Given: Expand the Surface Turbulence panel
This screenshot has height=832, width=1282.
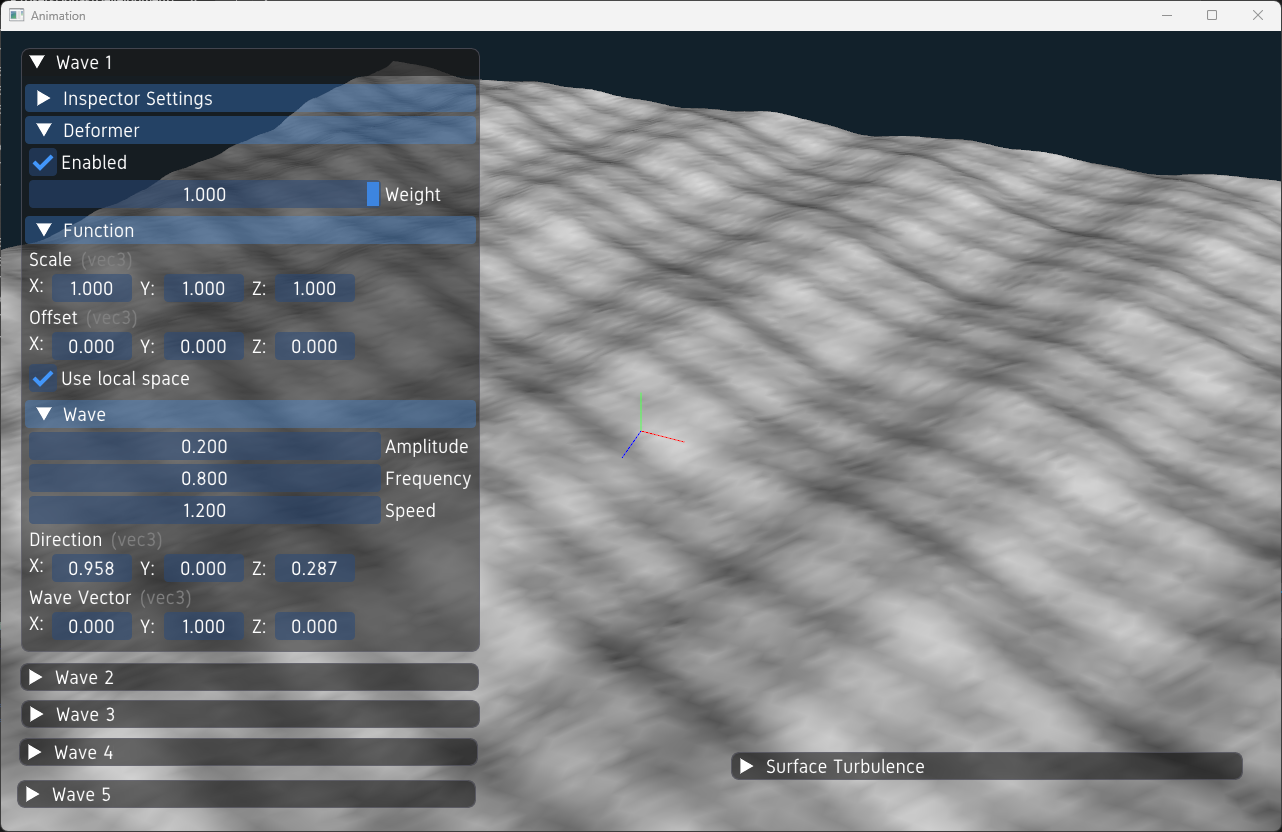Looking at the screenshot, I should coord(987,766).
